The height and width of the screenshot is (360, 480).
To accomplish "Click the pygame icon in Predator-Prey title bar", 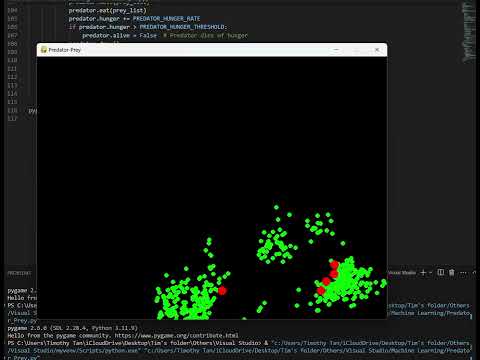I will click(44, 50).
